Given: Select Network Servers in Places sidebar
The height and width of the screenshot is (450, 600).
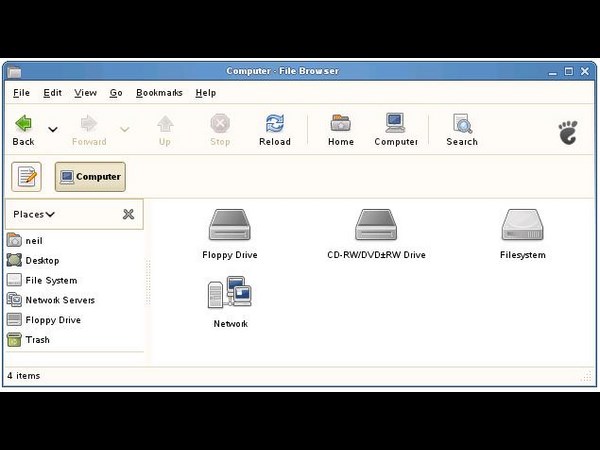Looking at the screenshot, I should coord(59,300).
